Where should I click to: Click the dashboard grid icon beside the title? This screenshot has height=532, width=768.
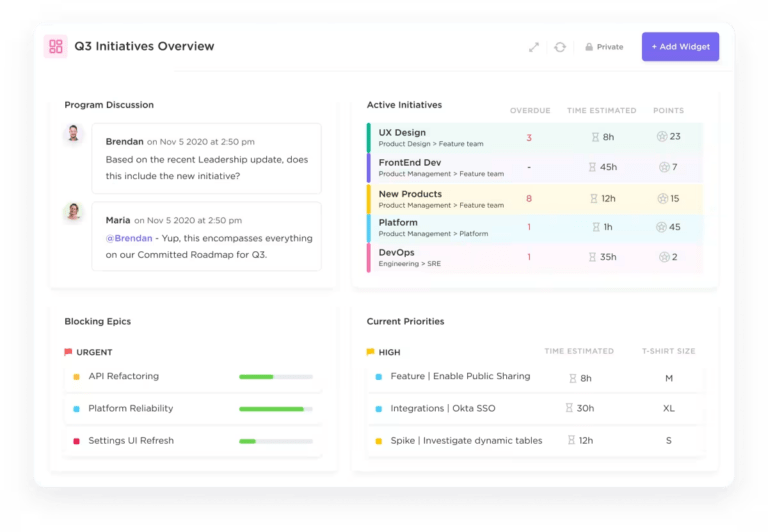click(x=56, y=47)
